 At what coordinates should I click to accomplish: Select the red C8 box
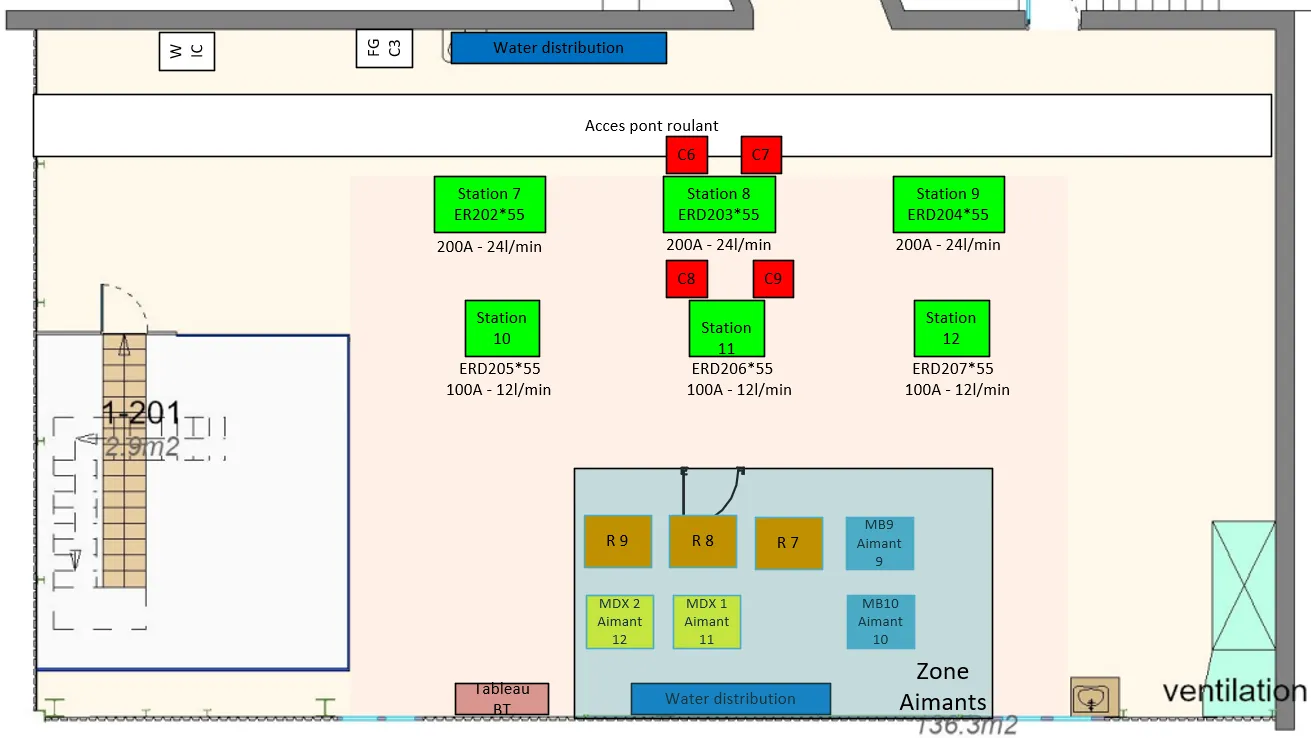[687, 279]
